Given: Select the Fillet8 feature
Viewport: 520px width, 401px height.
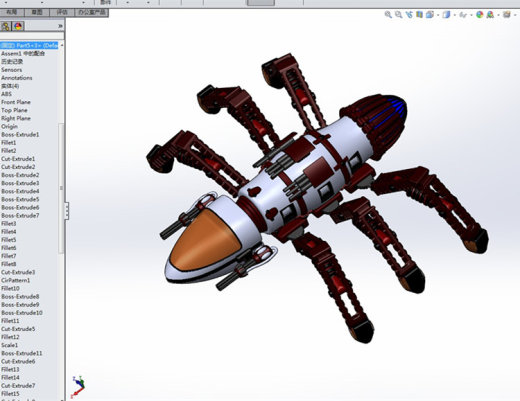Looking at the screenshot, I should tap(9, 264).
